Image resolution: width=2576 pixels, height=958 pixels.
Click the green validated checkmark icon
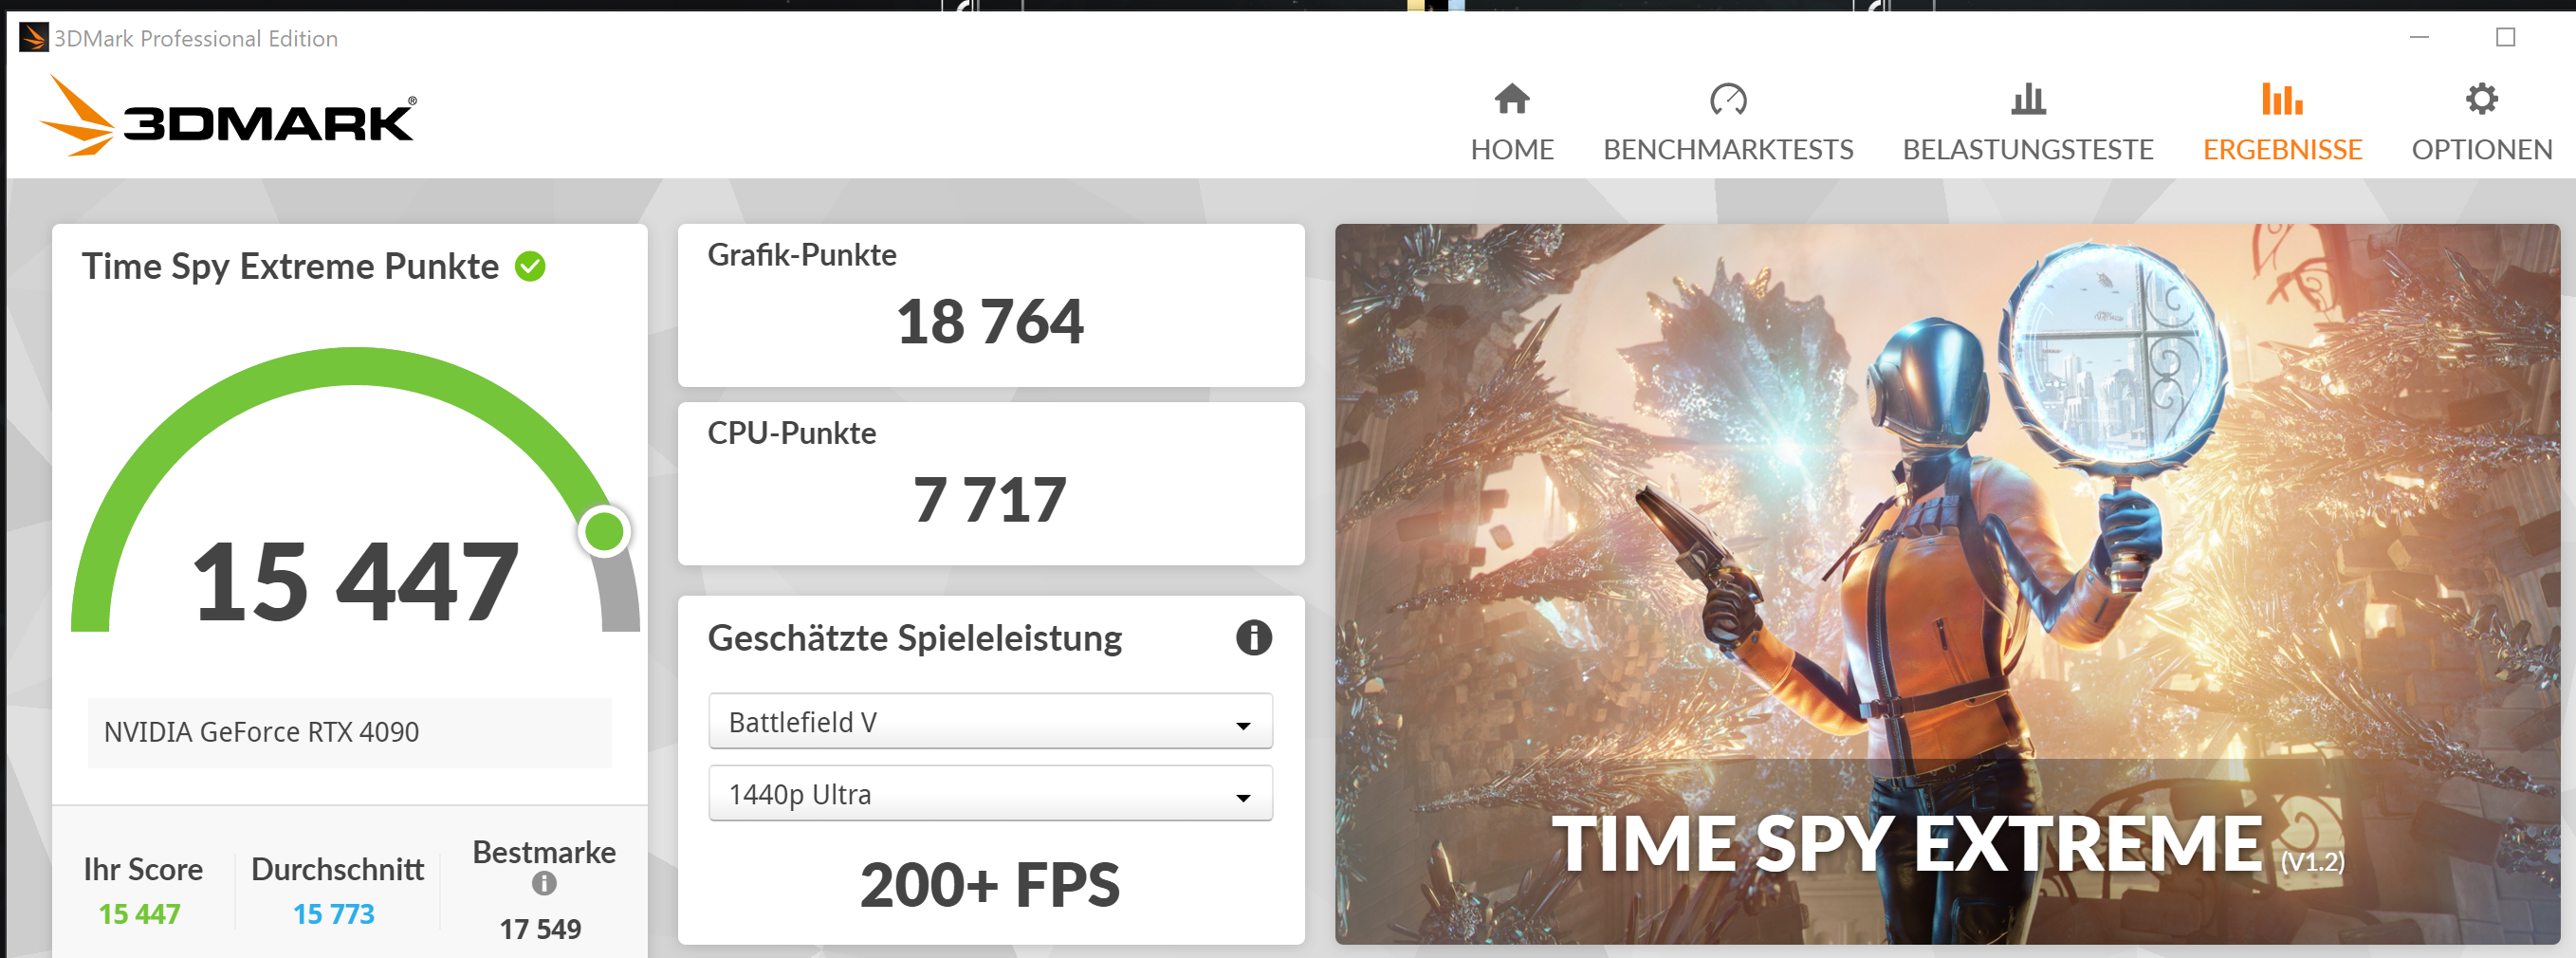point(530,266)
